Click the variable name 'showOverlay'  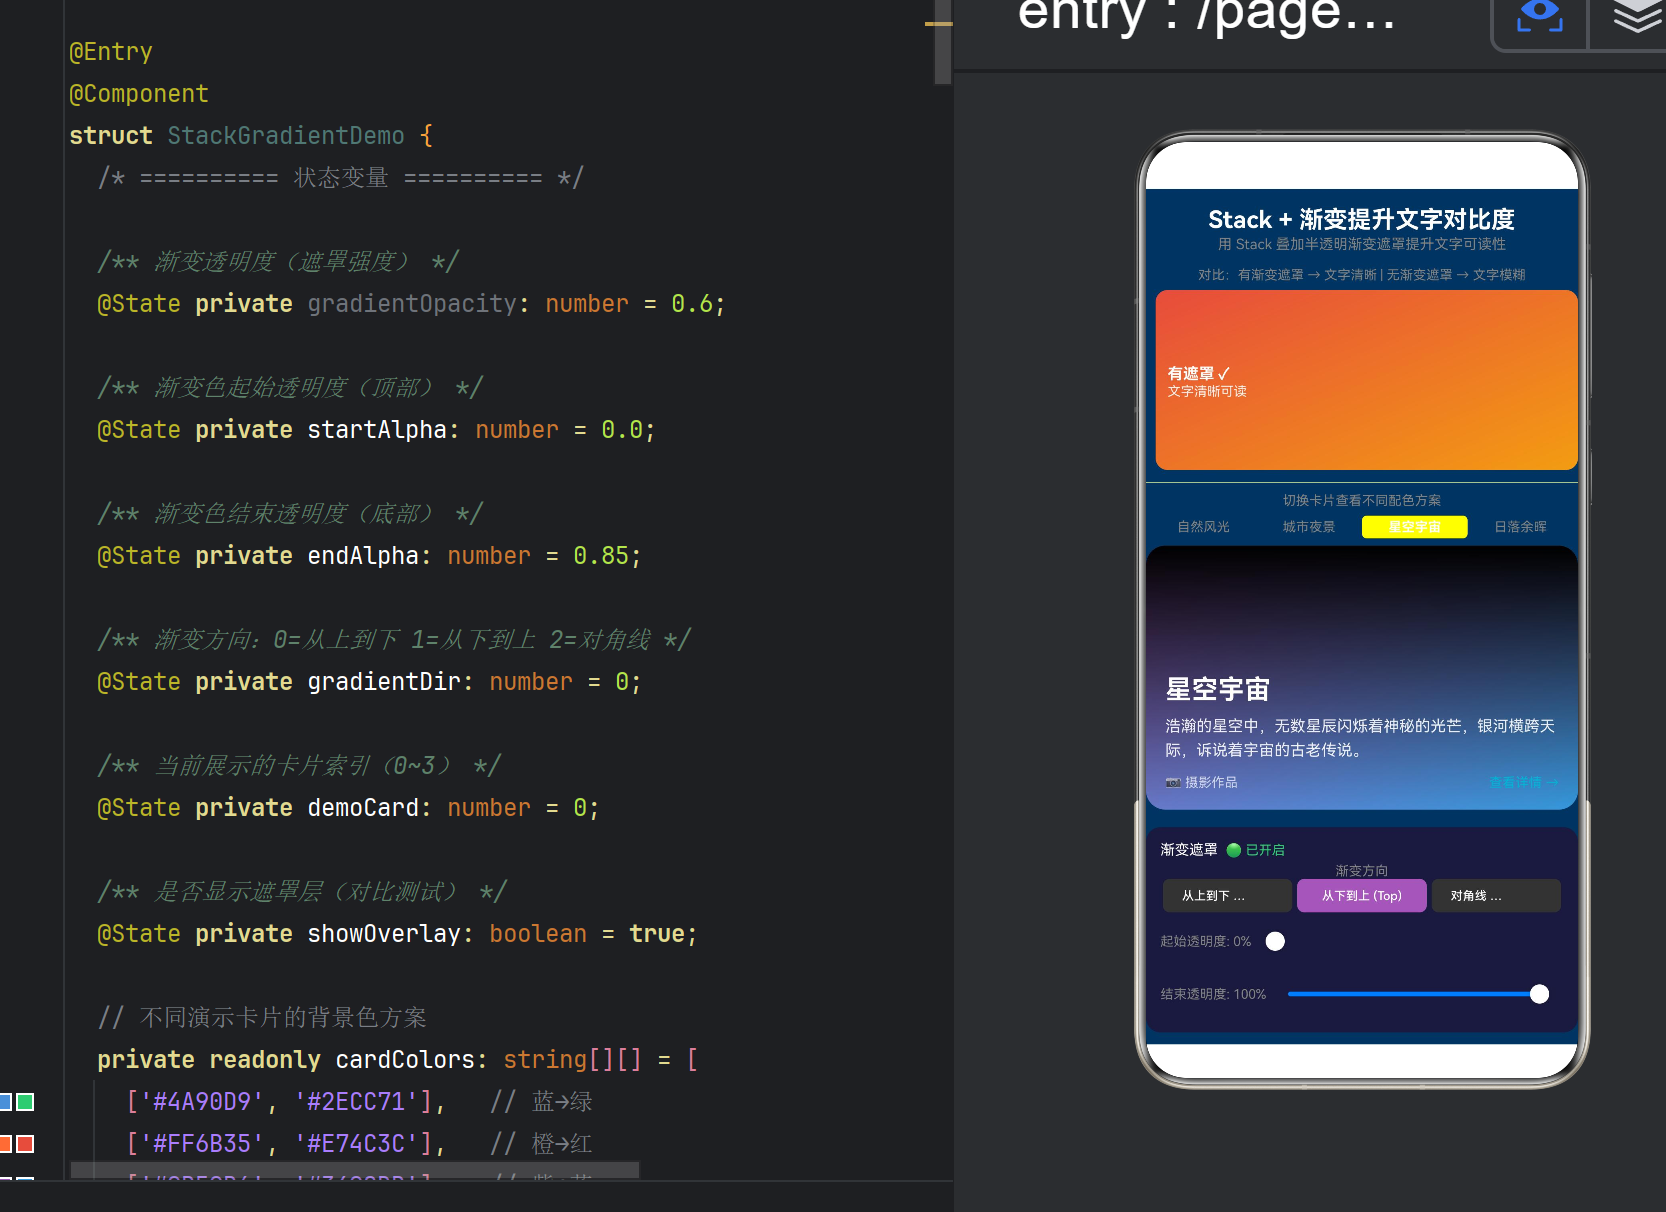pos(384,934)
